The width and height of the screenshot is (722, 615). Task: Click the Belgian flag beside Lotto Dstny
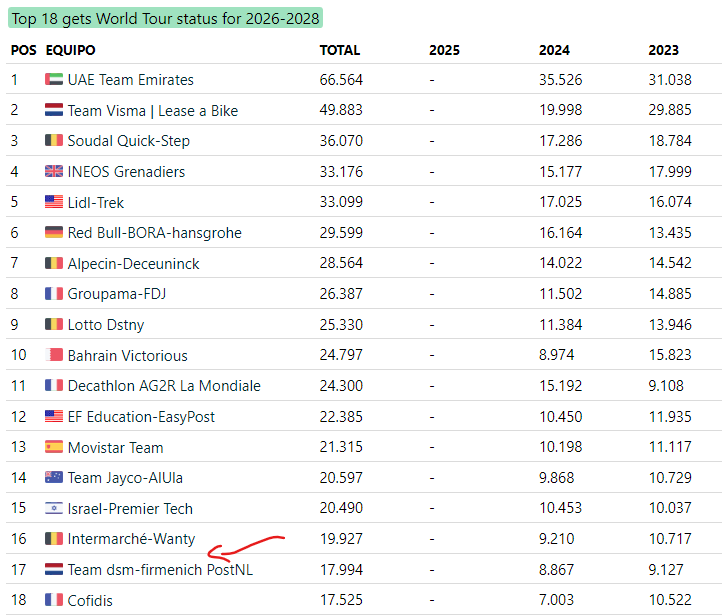click(x=54, y=324)
